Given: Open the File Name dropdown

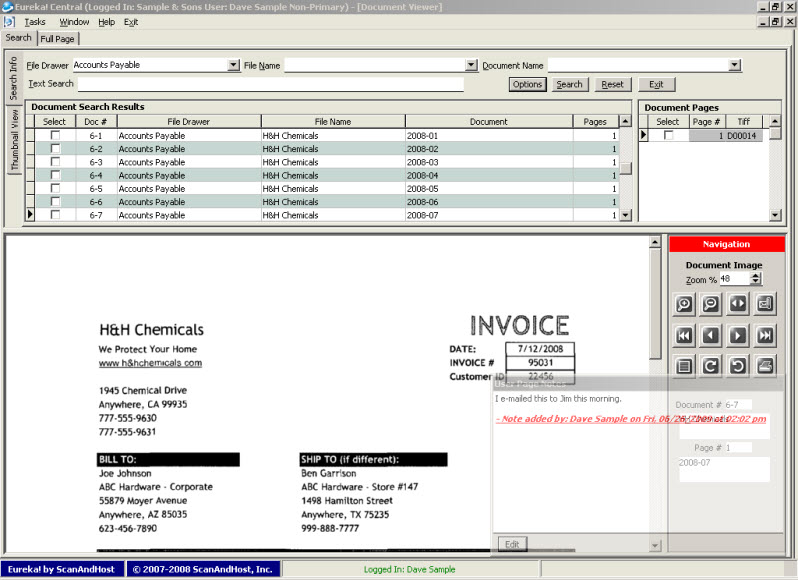Looking at the screenshot, I should click(471, 65).
